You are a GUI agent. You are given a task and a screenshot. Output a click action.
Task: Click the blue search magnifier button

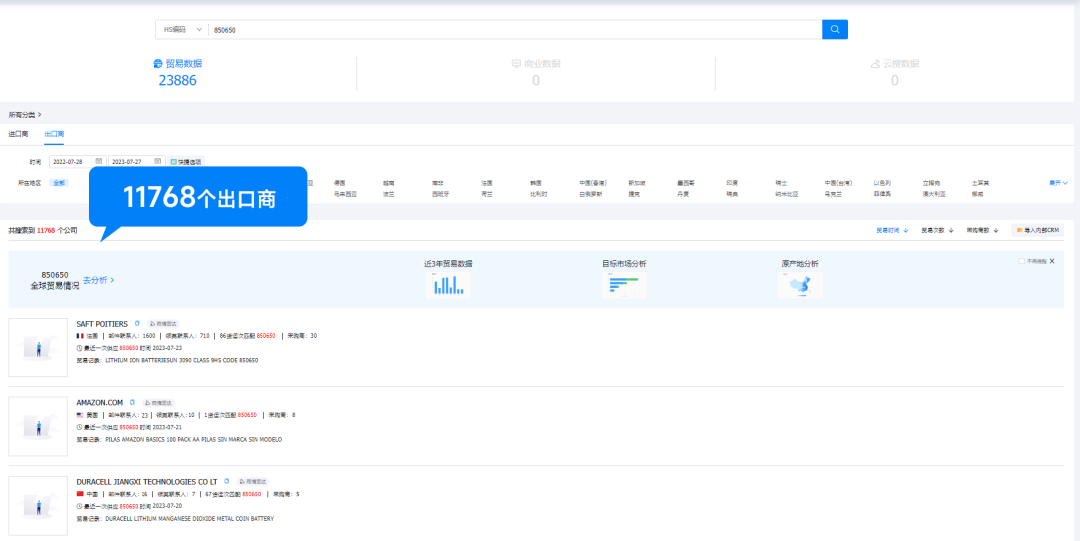click(x=834, y=30)
